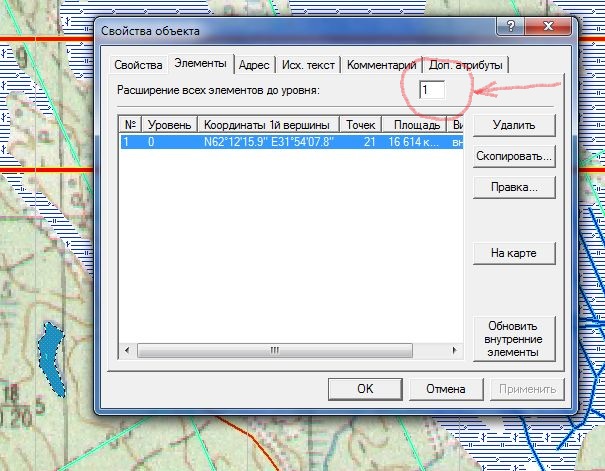
Task: Confirm the dialog with OK
Action: (366, 389)
